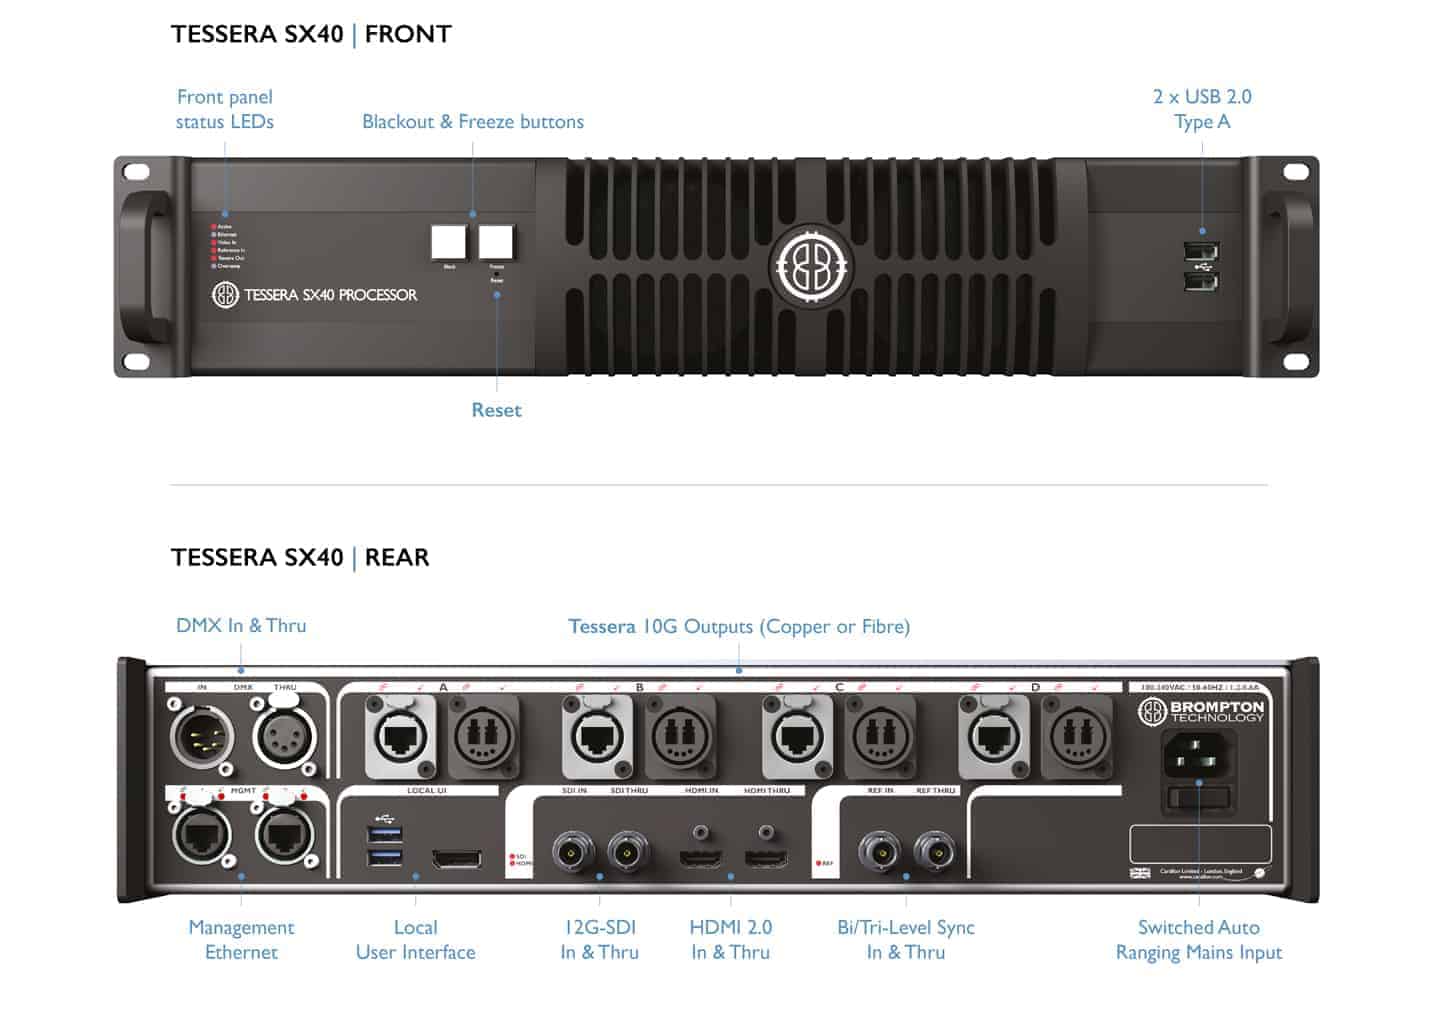Click the "HDMI 2.0 In & Thru" label
The width and height of the screenshot is (1440, 1029).
(731, 940)
